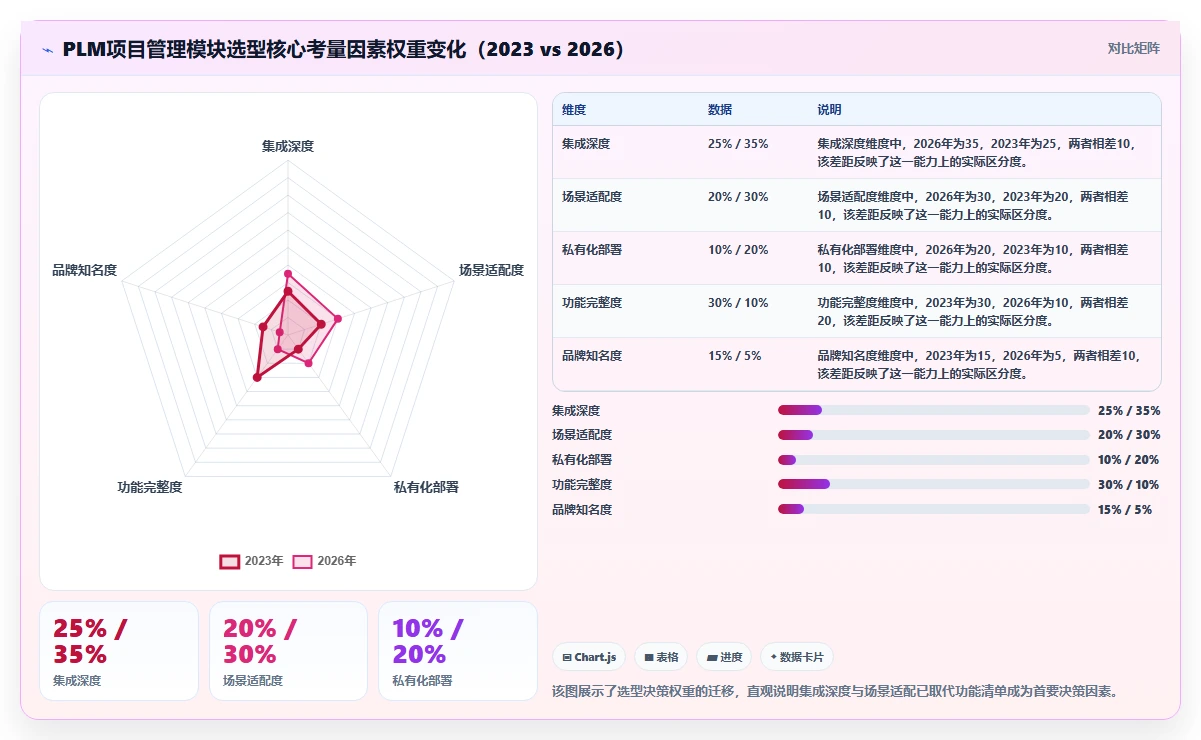Click the 2026年 data point on 场景适配度 axis
1201x740 pixels.
pos(338,319)
